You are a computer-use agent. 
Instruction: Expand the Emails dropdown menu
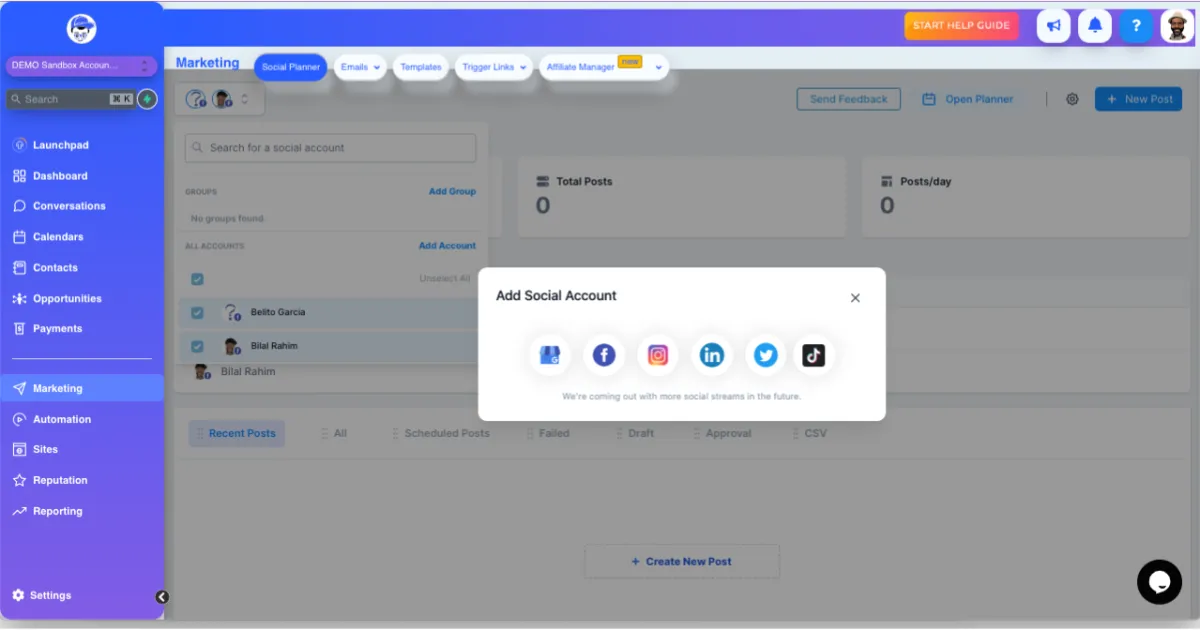click(360, 67)
